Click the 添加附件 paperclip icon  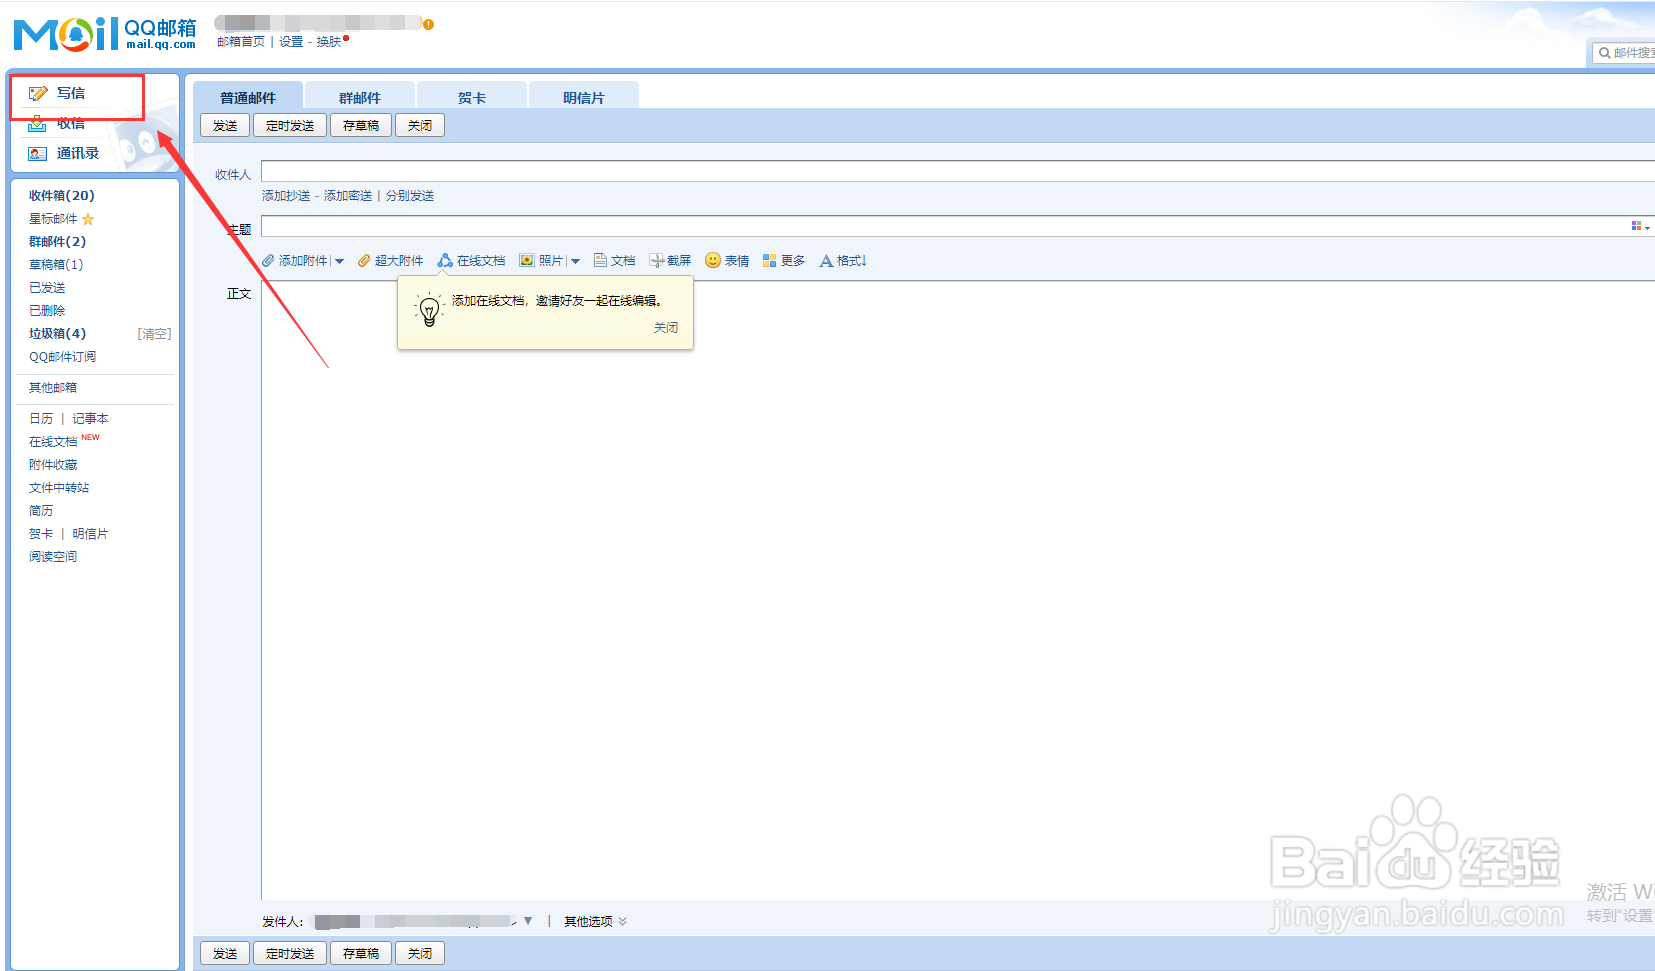click(268, 261)
